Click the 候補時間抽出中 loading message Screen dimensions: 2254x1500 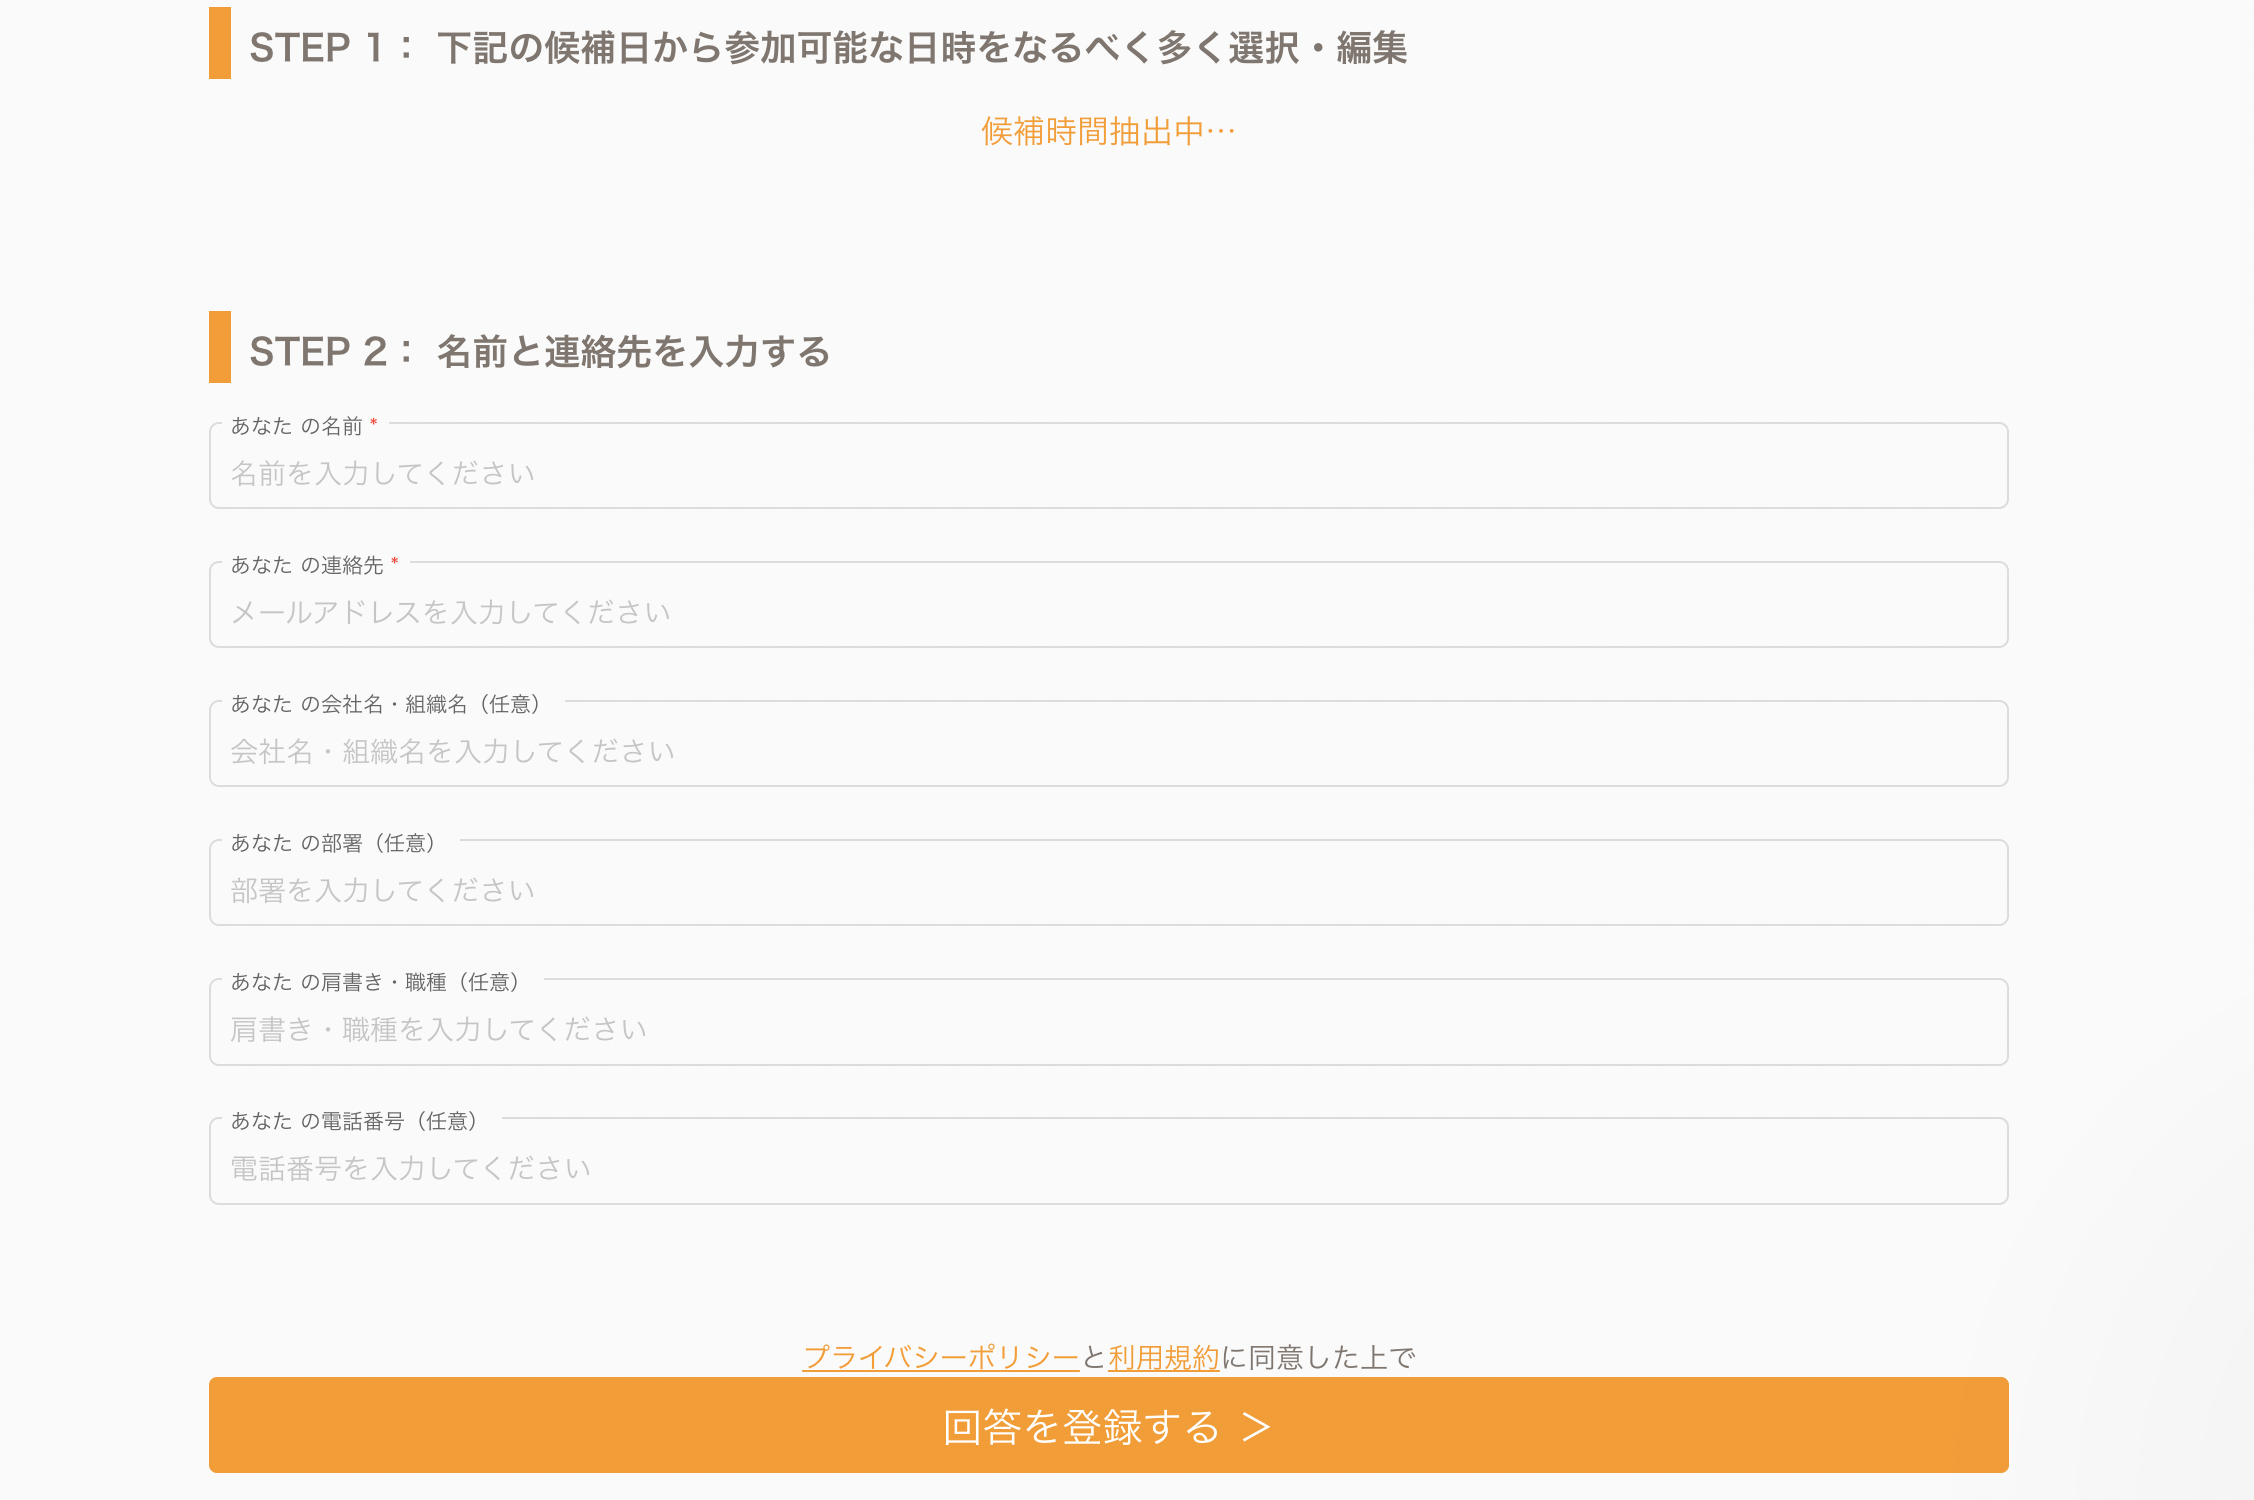point(1108,131)
